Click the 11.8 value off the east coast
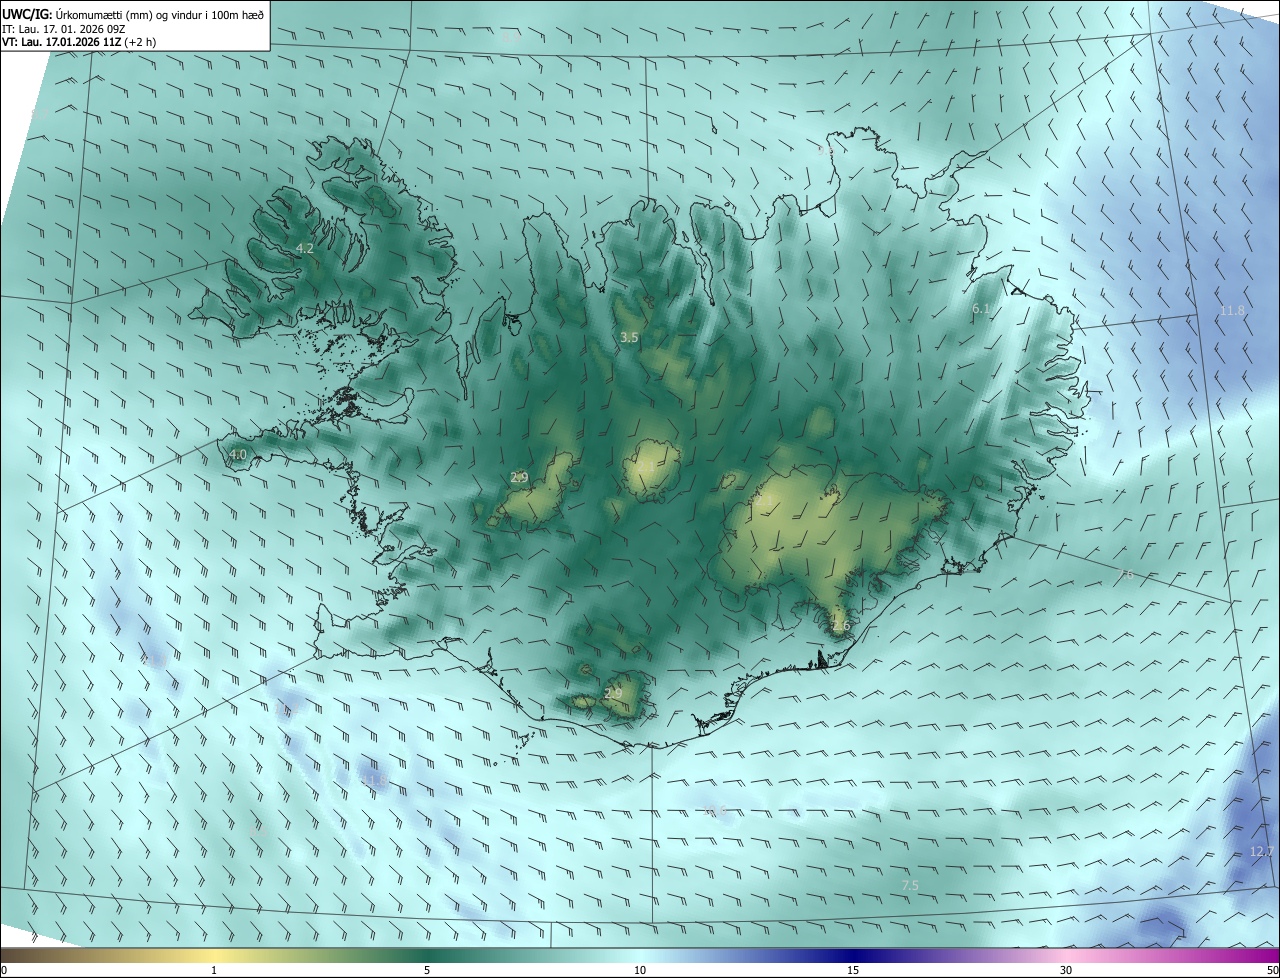 click(x=1233, y=311)
